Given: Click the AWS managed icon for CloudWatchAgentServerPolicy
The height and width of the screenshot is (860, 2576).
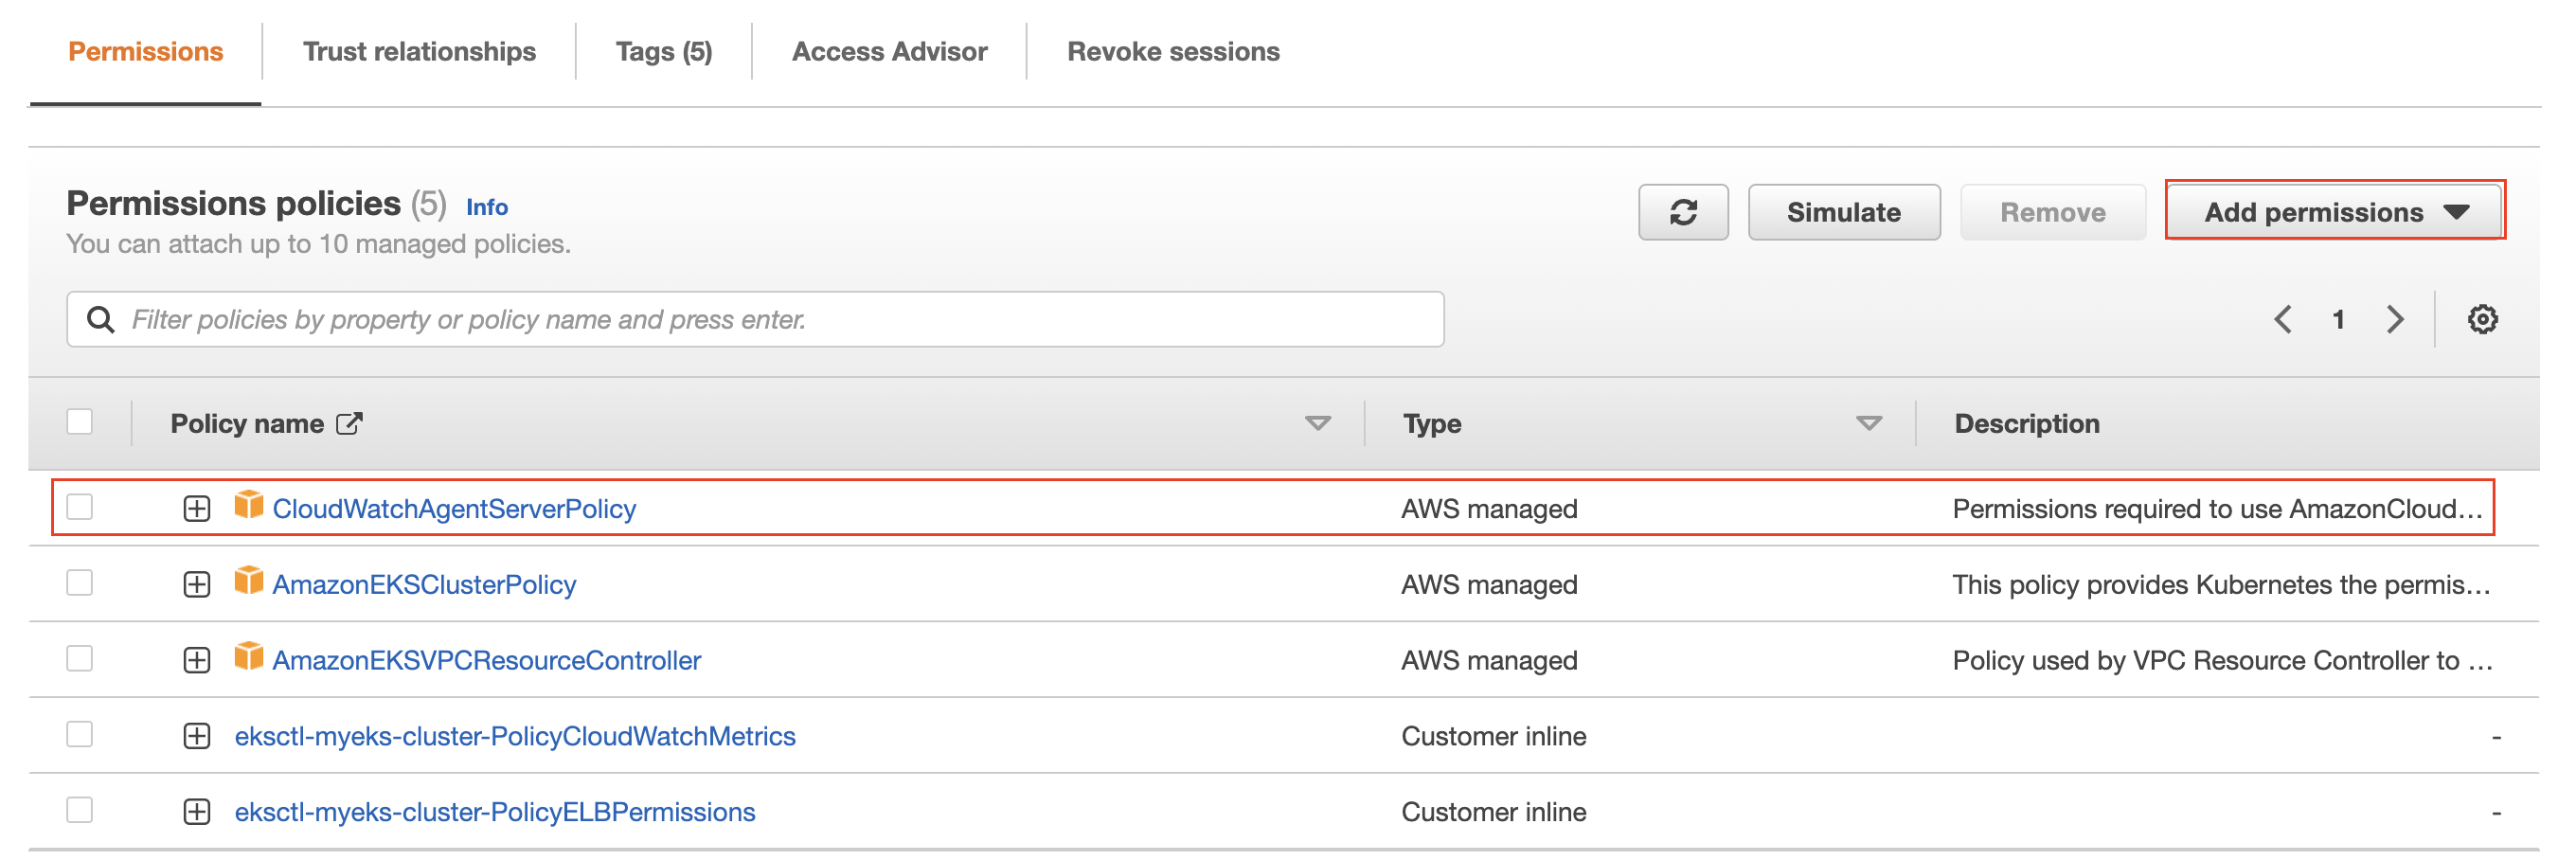Looking at the screenshot, I should click(x=249, y=505).
